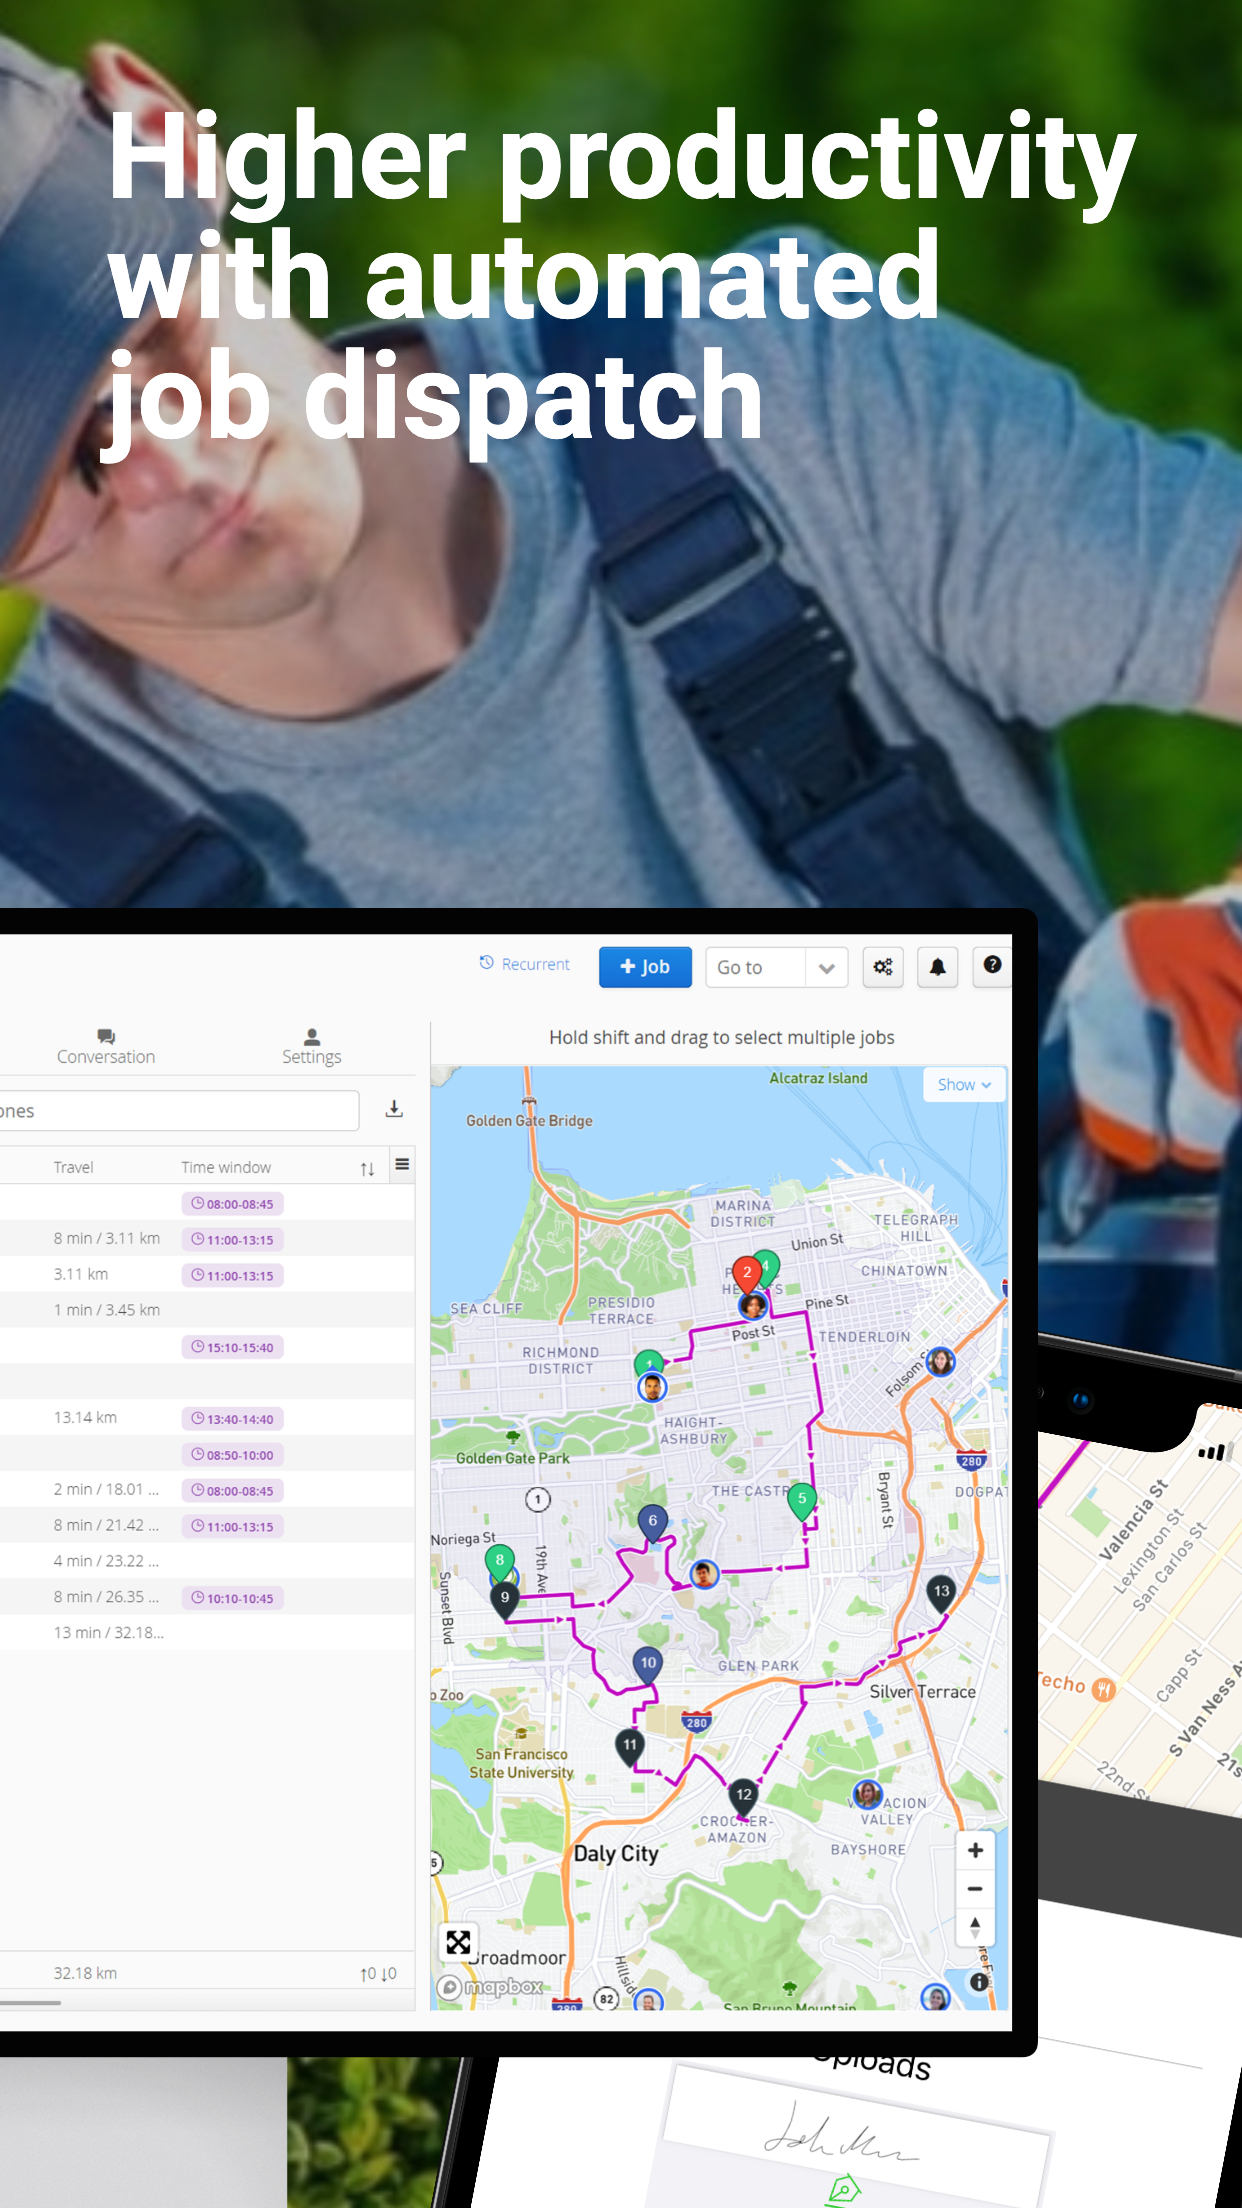Select green job marker 8 on map

[x=500, y=1562]
